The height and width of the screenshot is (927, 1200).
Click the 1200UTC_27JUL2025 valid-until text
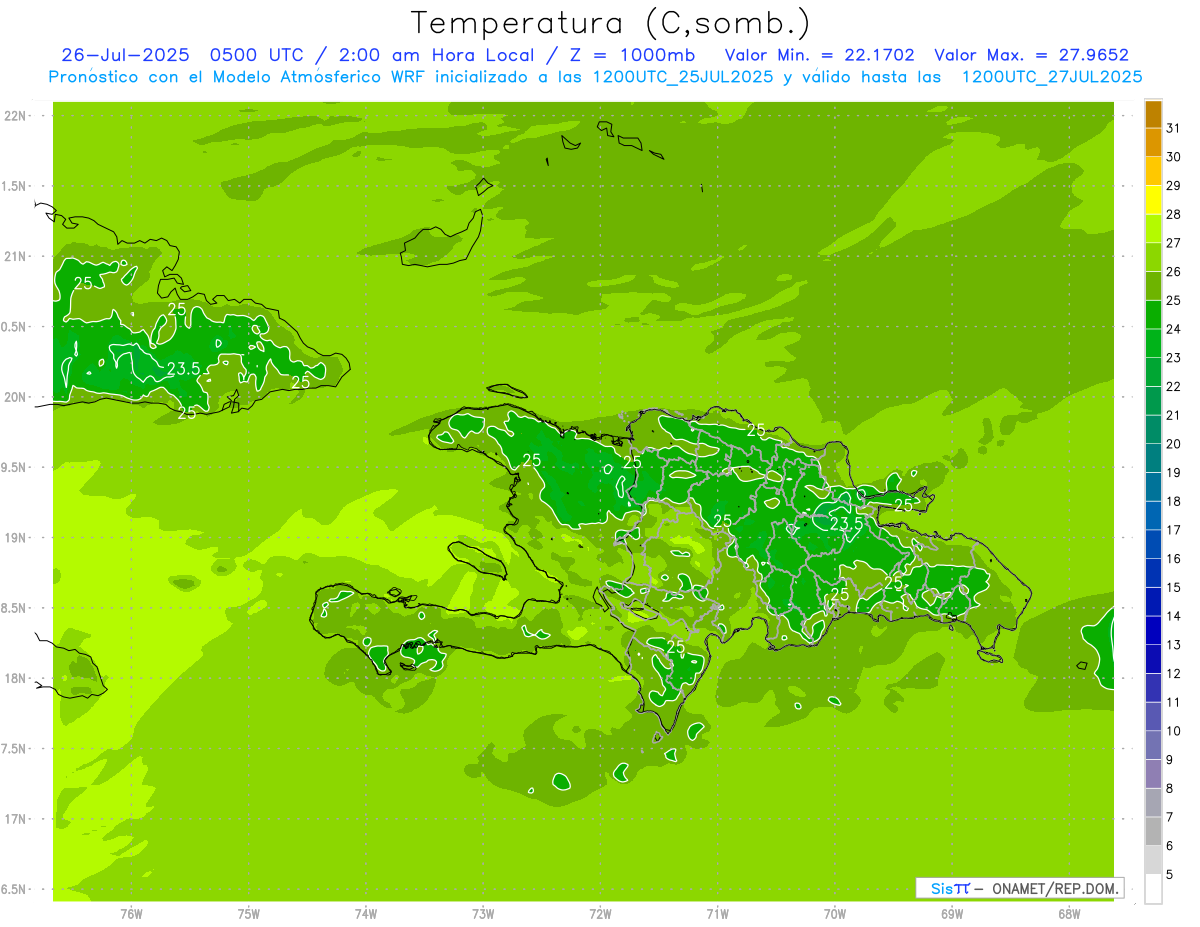(1052, 77)
